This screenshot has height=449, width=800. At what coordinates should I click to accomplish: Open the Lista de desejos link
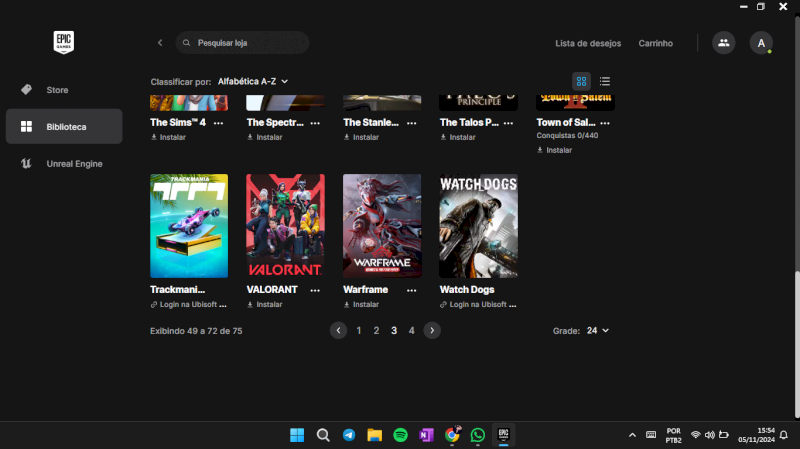(x=588, y=43)
